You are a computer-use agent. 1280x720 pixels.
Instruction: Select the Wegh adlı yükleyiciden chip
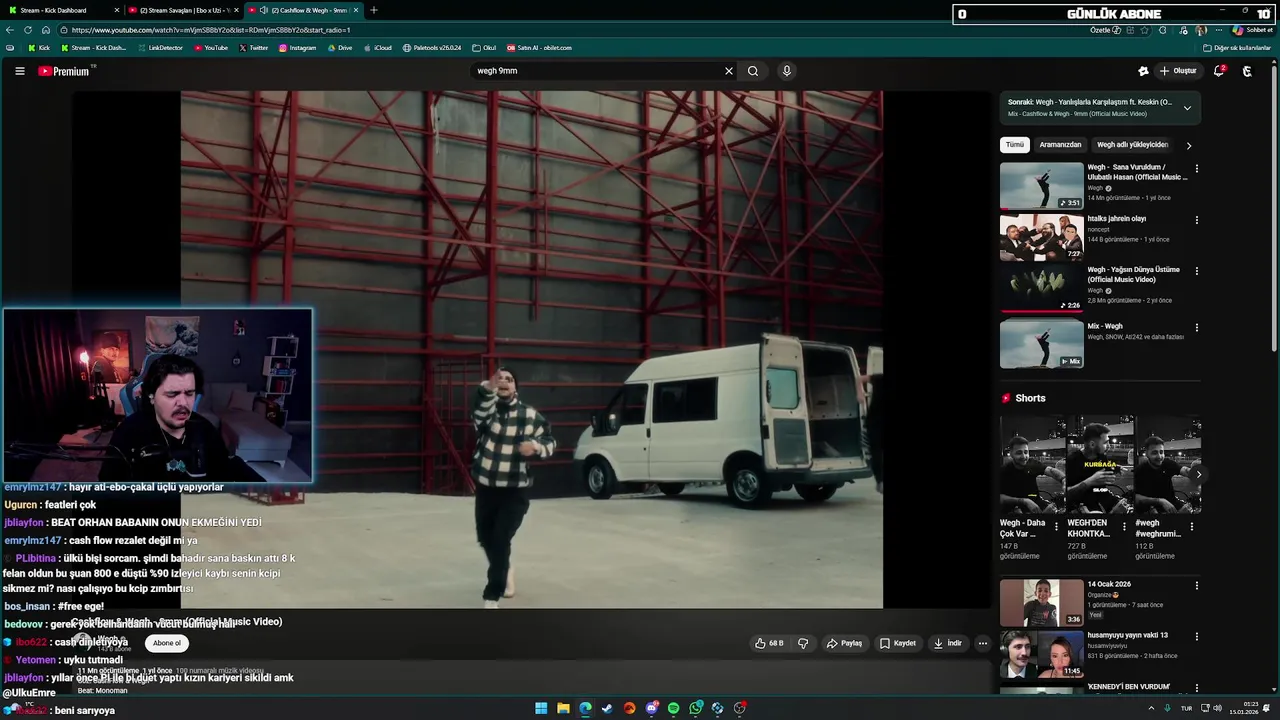coord(1132,145)
